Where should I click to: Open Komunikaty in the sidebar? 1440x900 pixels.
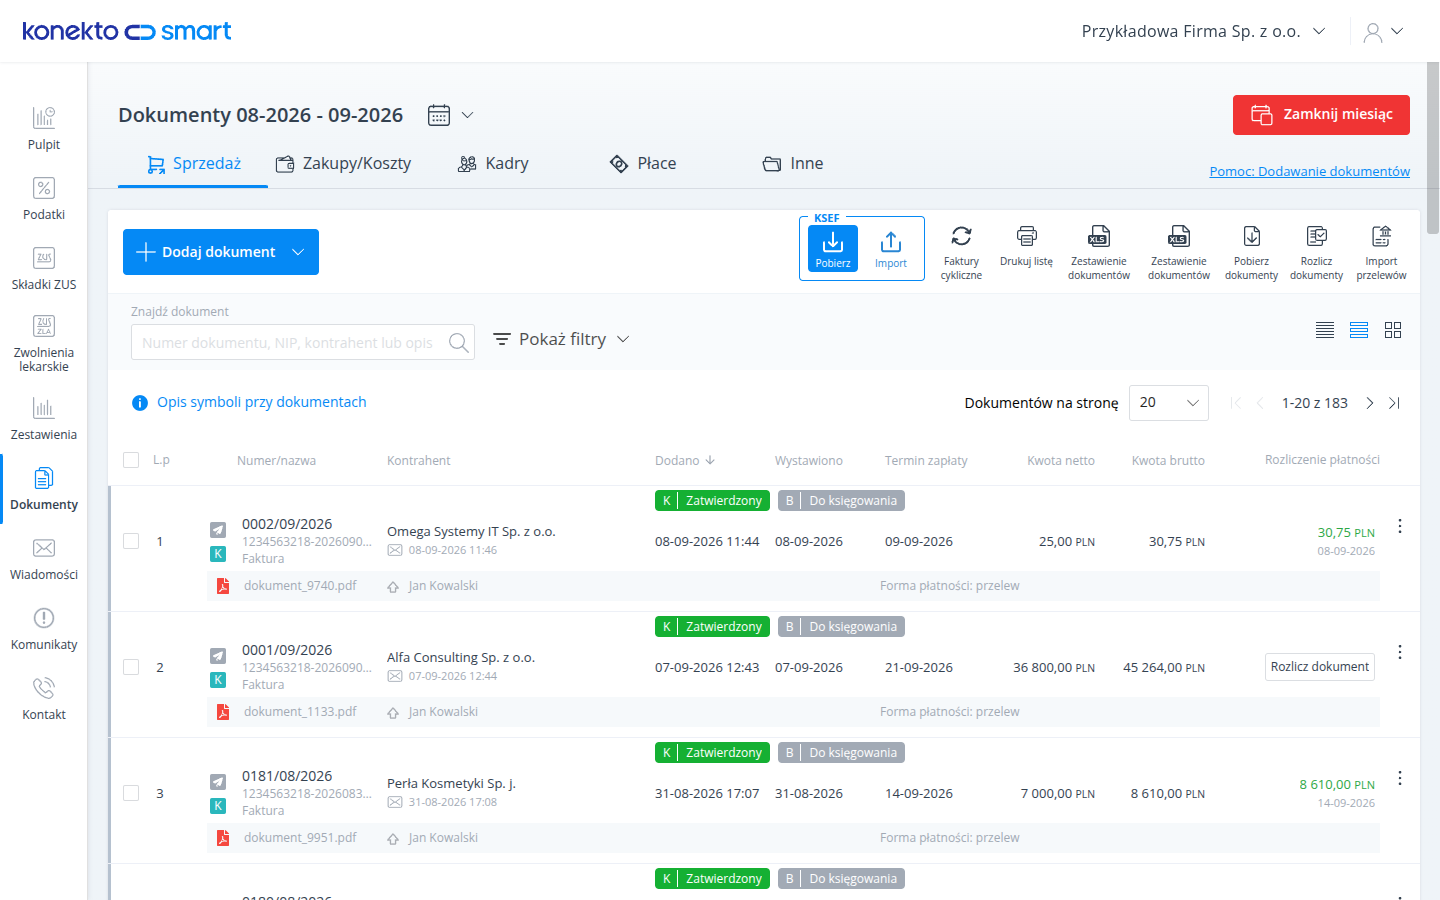point(44,629)
